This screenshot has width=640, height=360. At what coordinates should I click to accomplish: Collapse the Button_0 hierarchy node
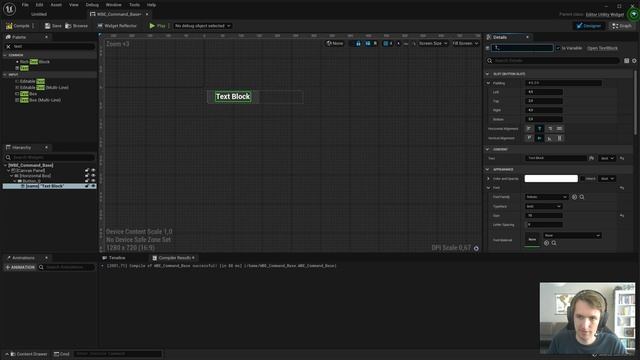point(15,181)
